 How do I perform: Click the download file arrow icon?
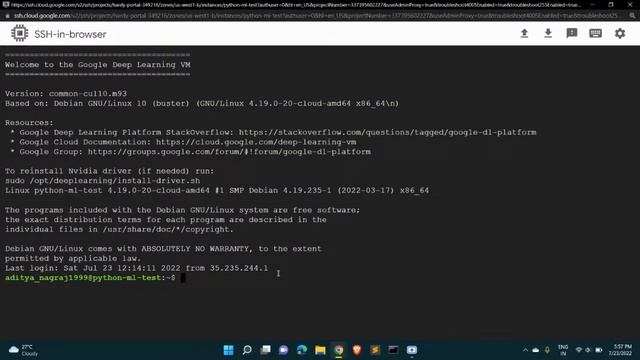(x=548, y=33)
